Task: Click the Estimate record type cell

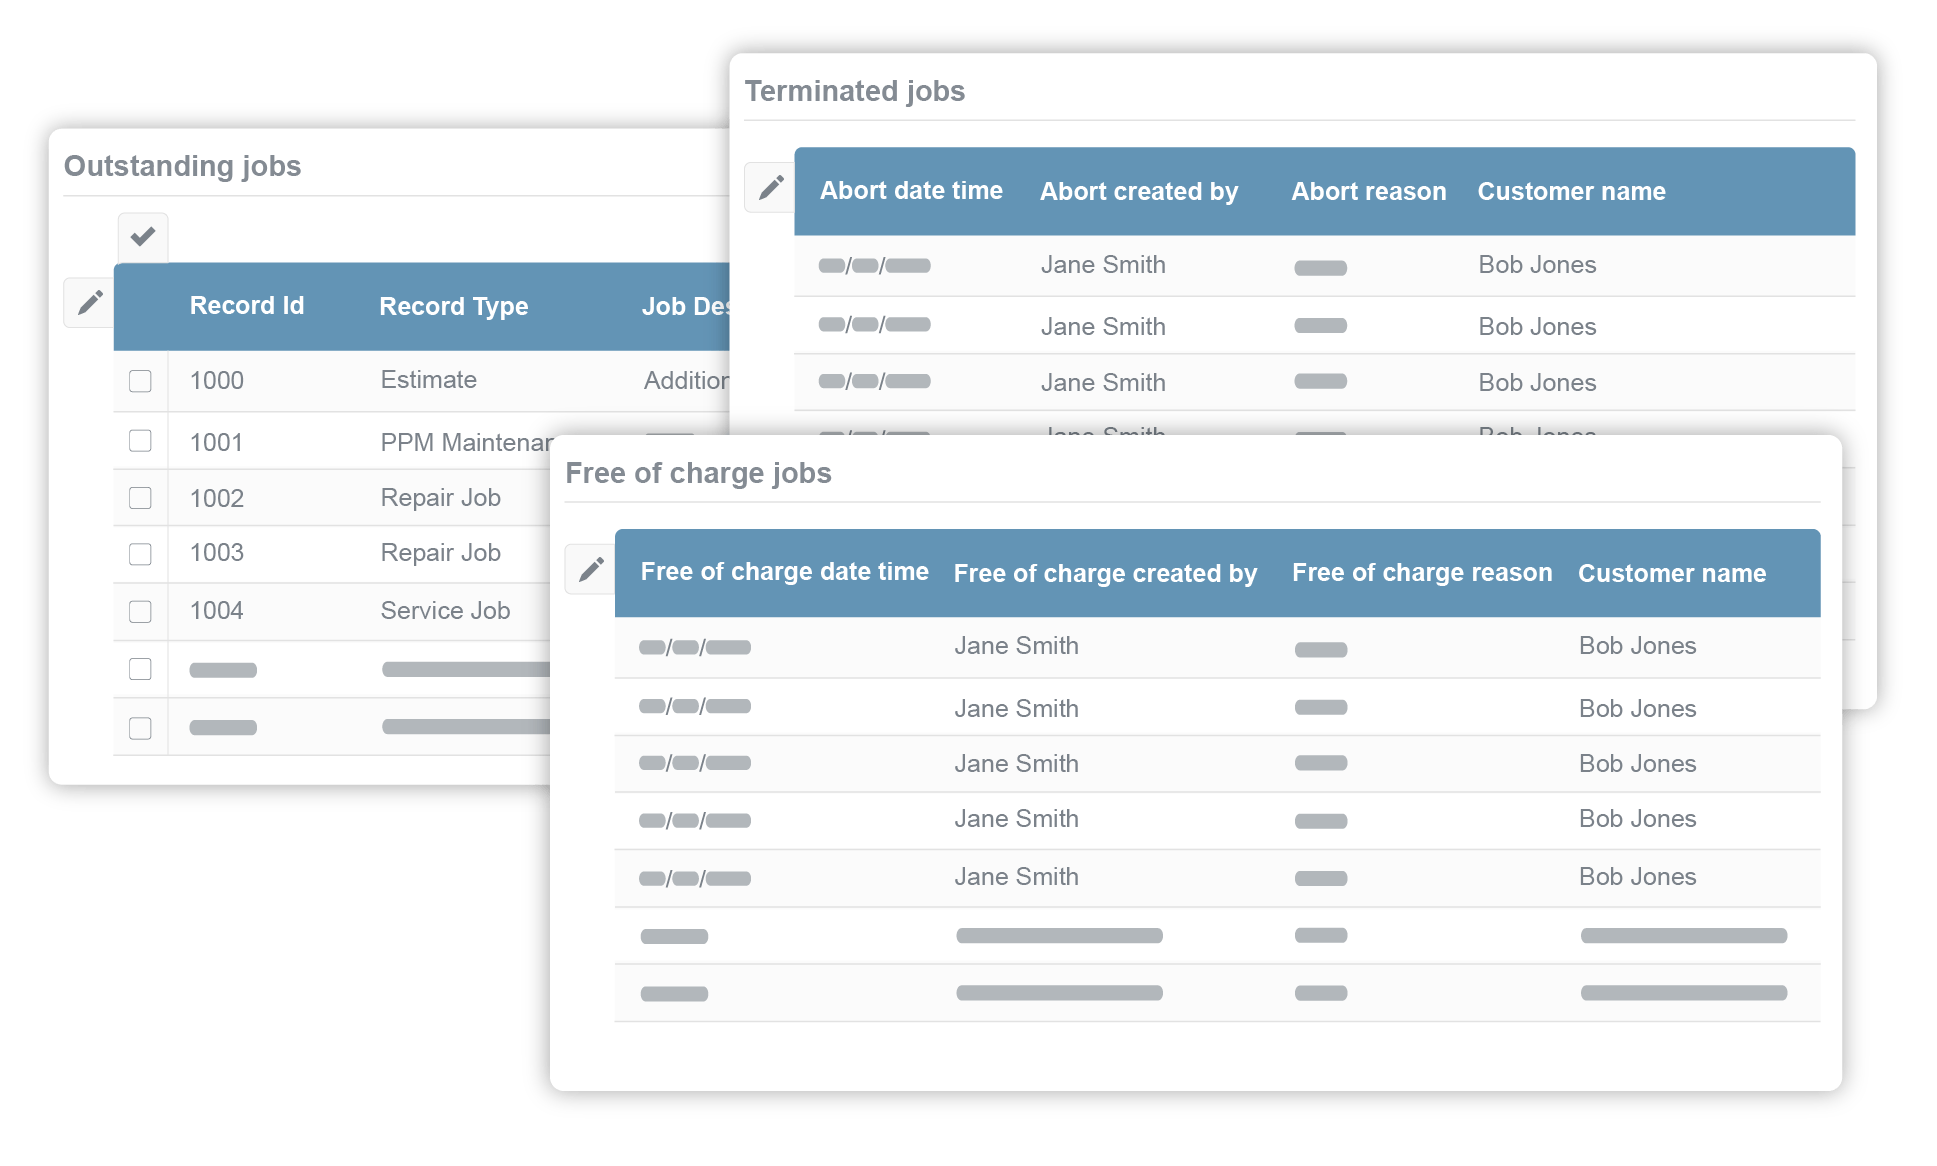Action: [x=428, y=380]
